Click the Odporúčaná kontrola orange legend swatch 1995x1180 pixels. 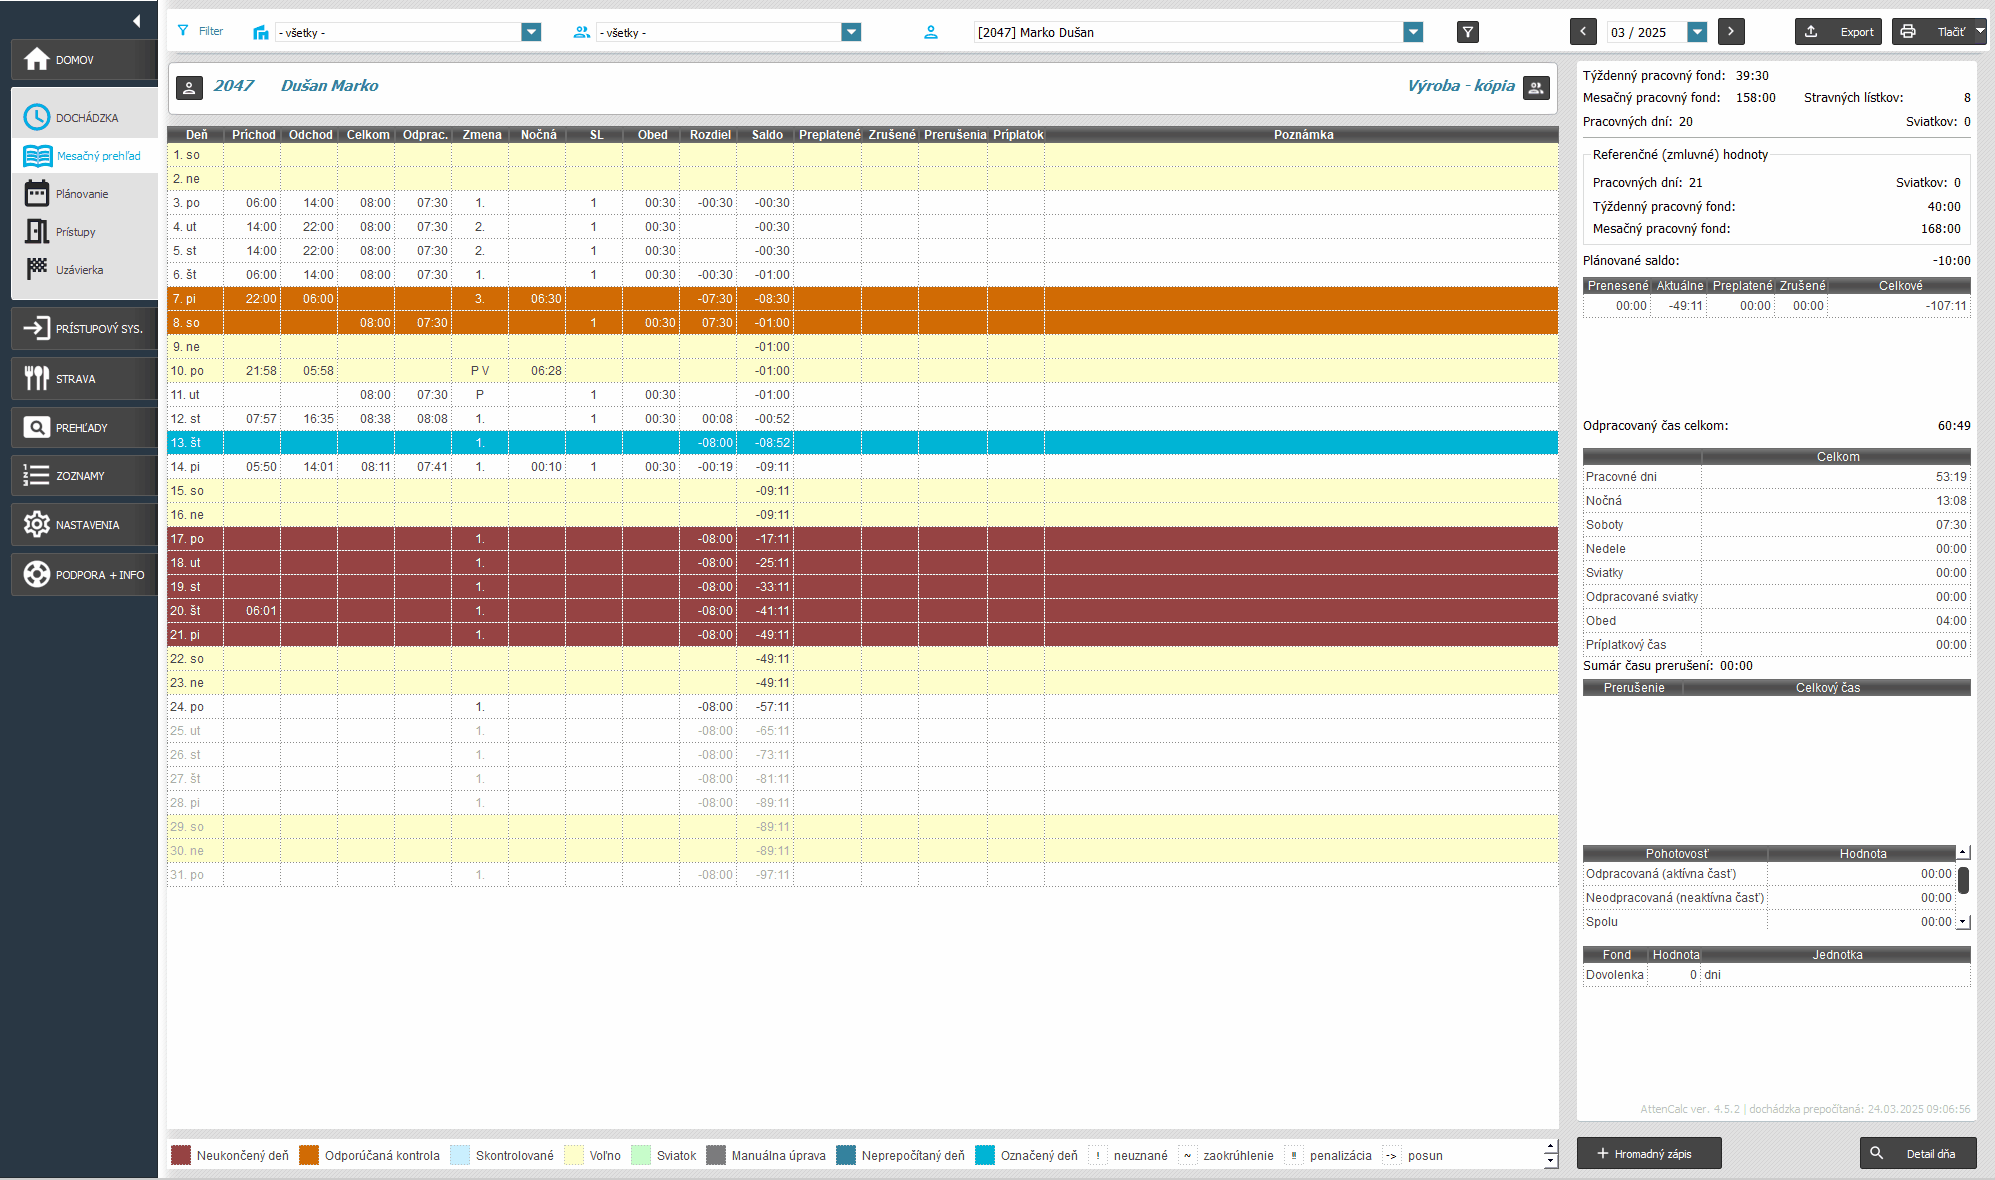click(x=309, y=1156)
